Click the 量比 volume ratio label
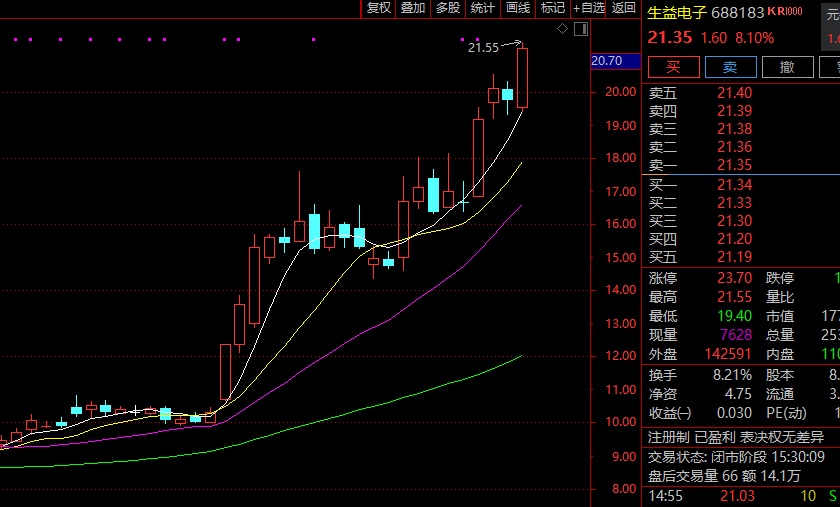The height and width of the screenshot is (507, 840). (779, 297)
